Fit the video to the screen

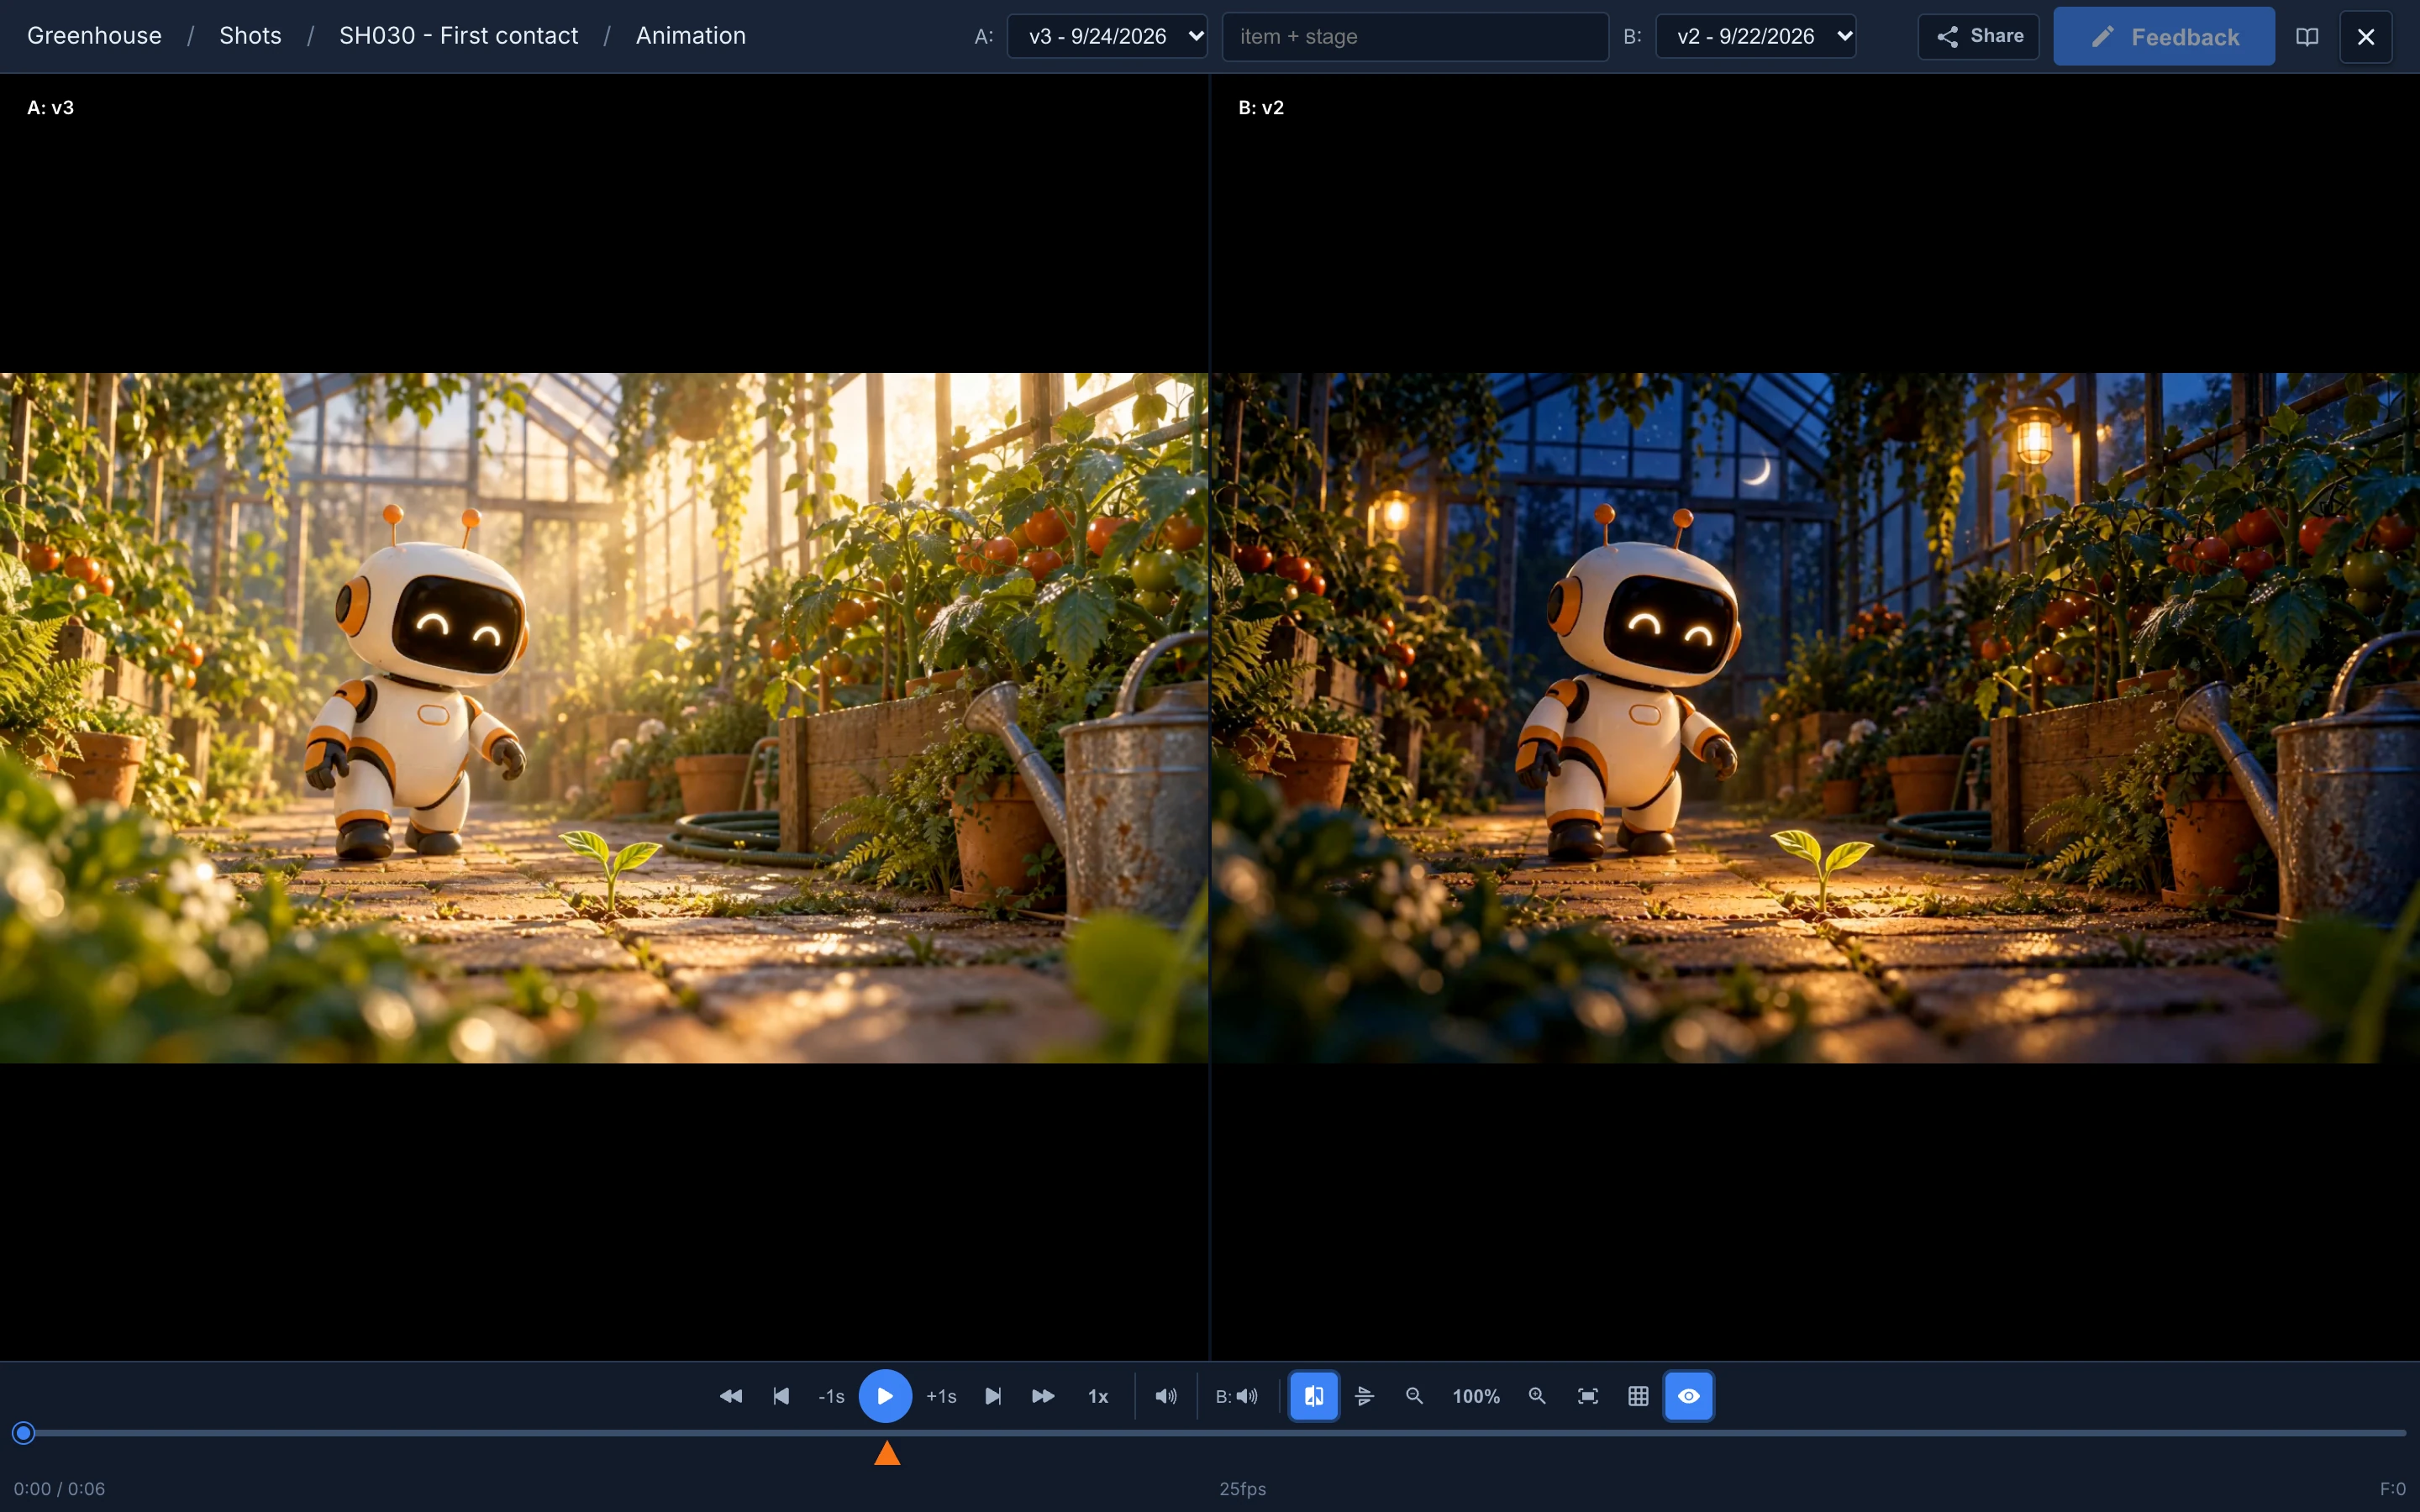1588,1396
